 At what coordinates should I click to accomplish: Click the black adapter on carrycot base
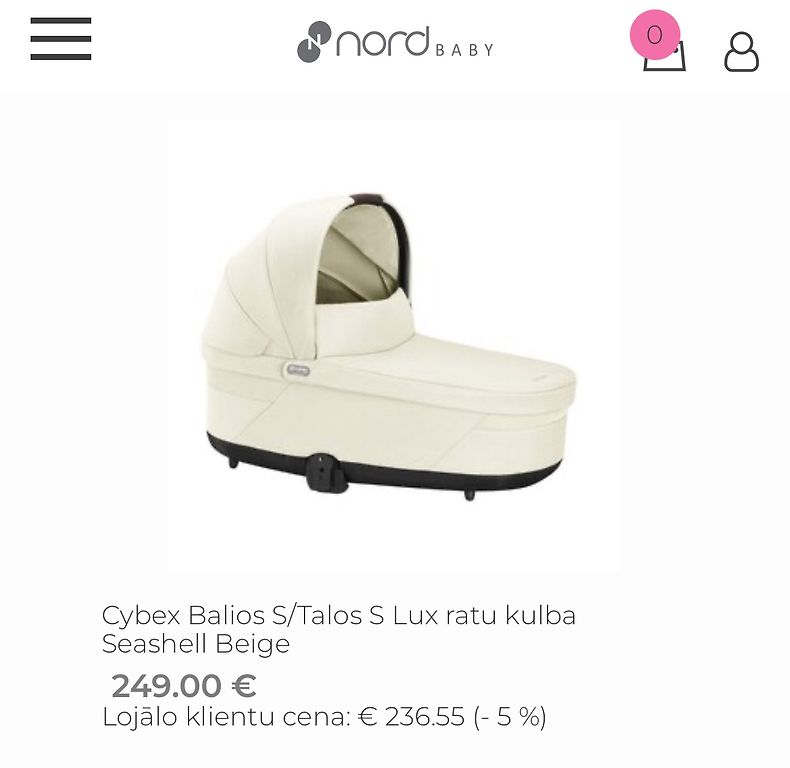(x=326, y=472)
